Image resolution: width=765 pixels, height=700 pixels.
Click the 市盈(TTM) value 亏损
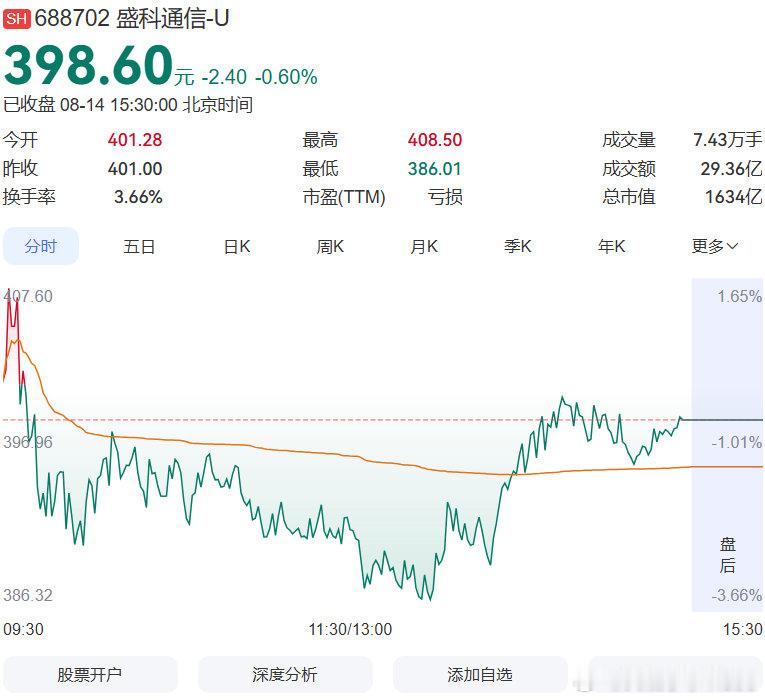click(x=445, y=197)
